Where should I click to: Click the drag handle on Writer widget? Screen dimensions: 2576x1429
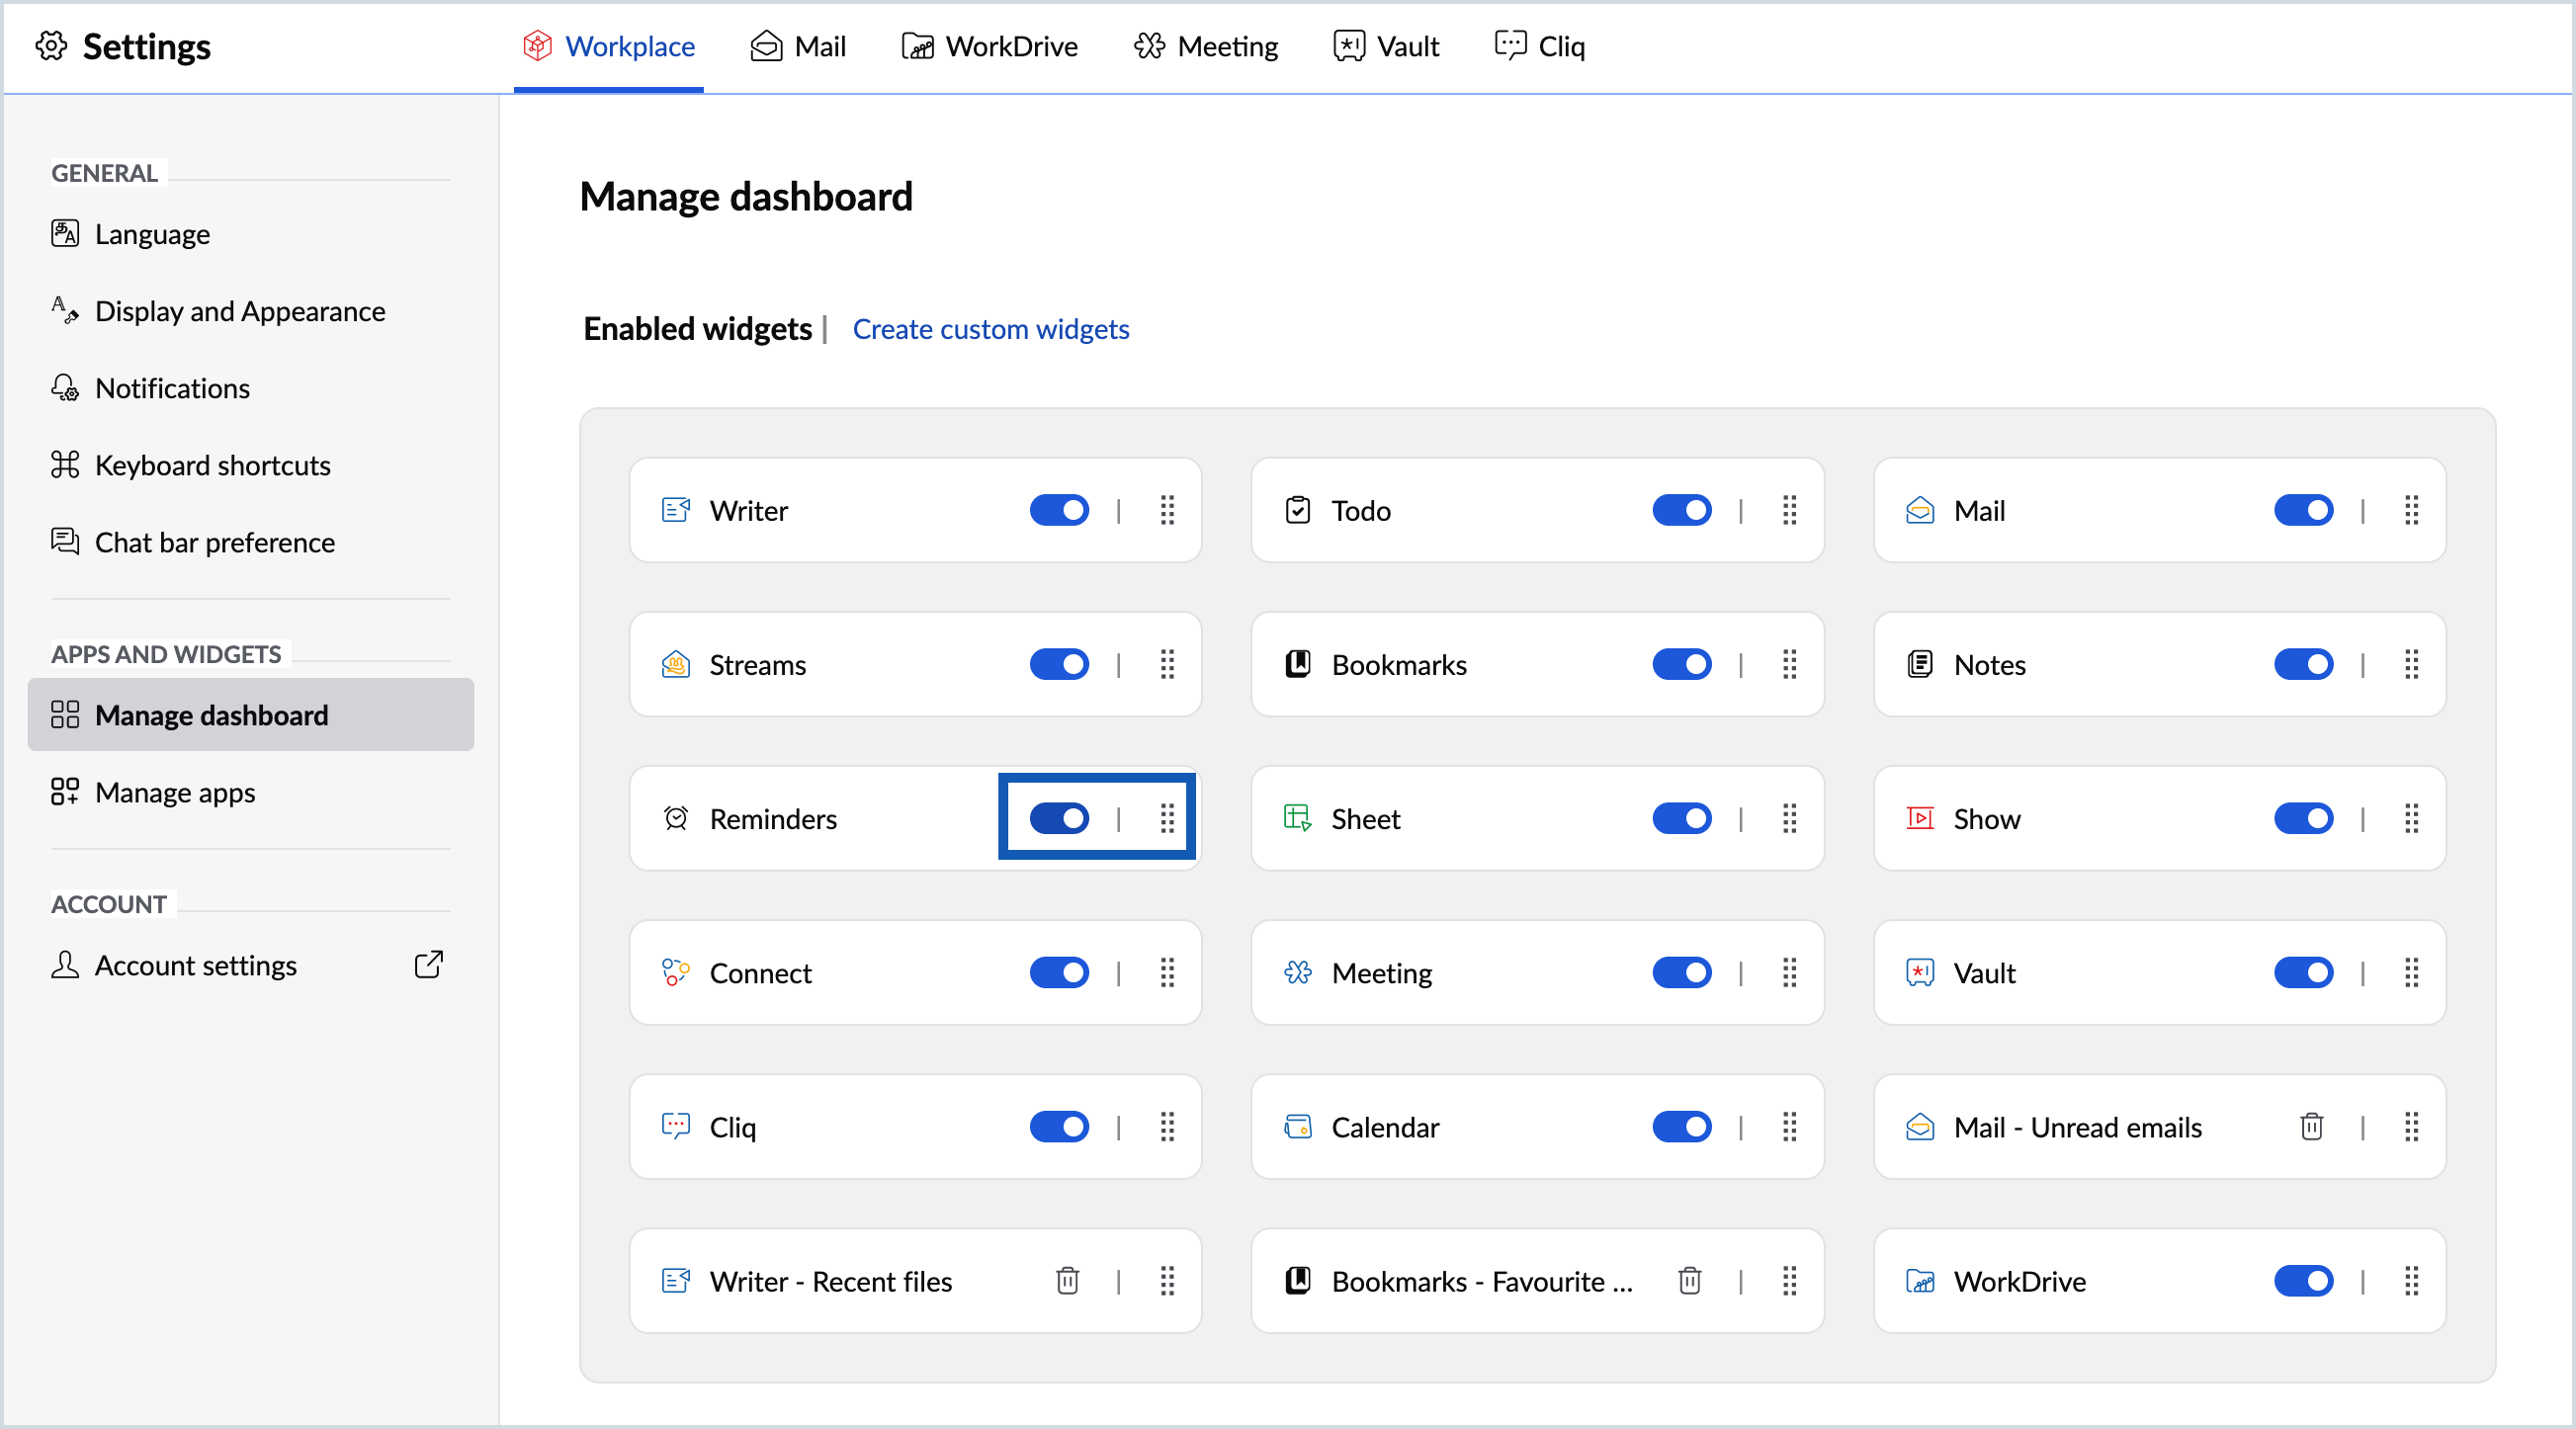coord(1167,510)
